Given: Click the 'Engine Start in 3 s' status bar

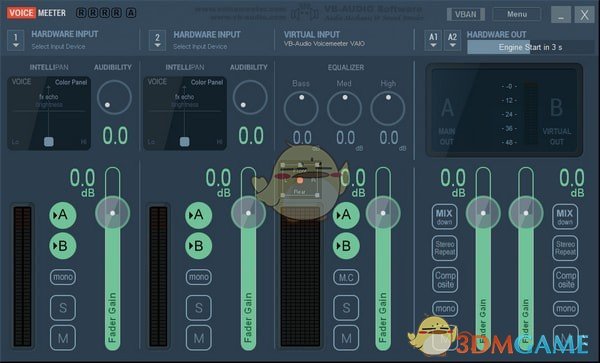Looking at the screenshot, I should [x=530, y=47].
